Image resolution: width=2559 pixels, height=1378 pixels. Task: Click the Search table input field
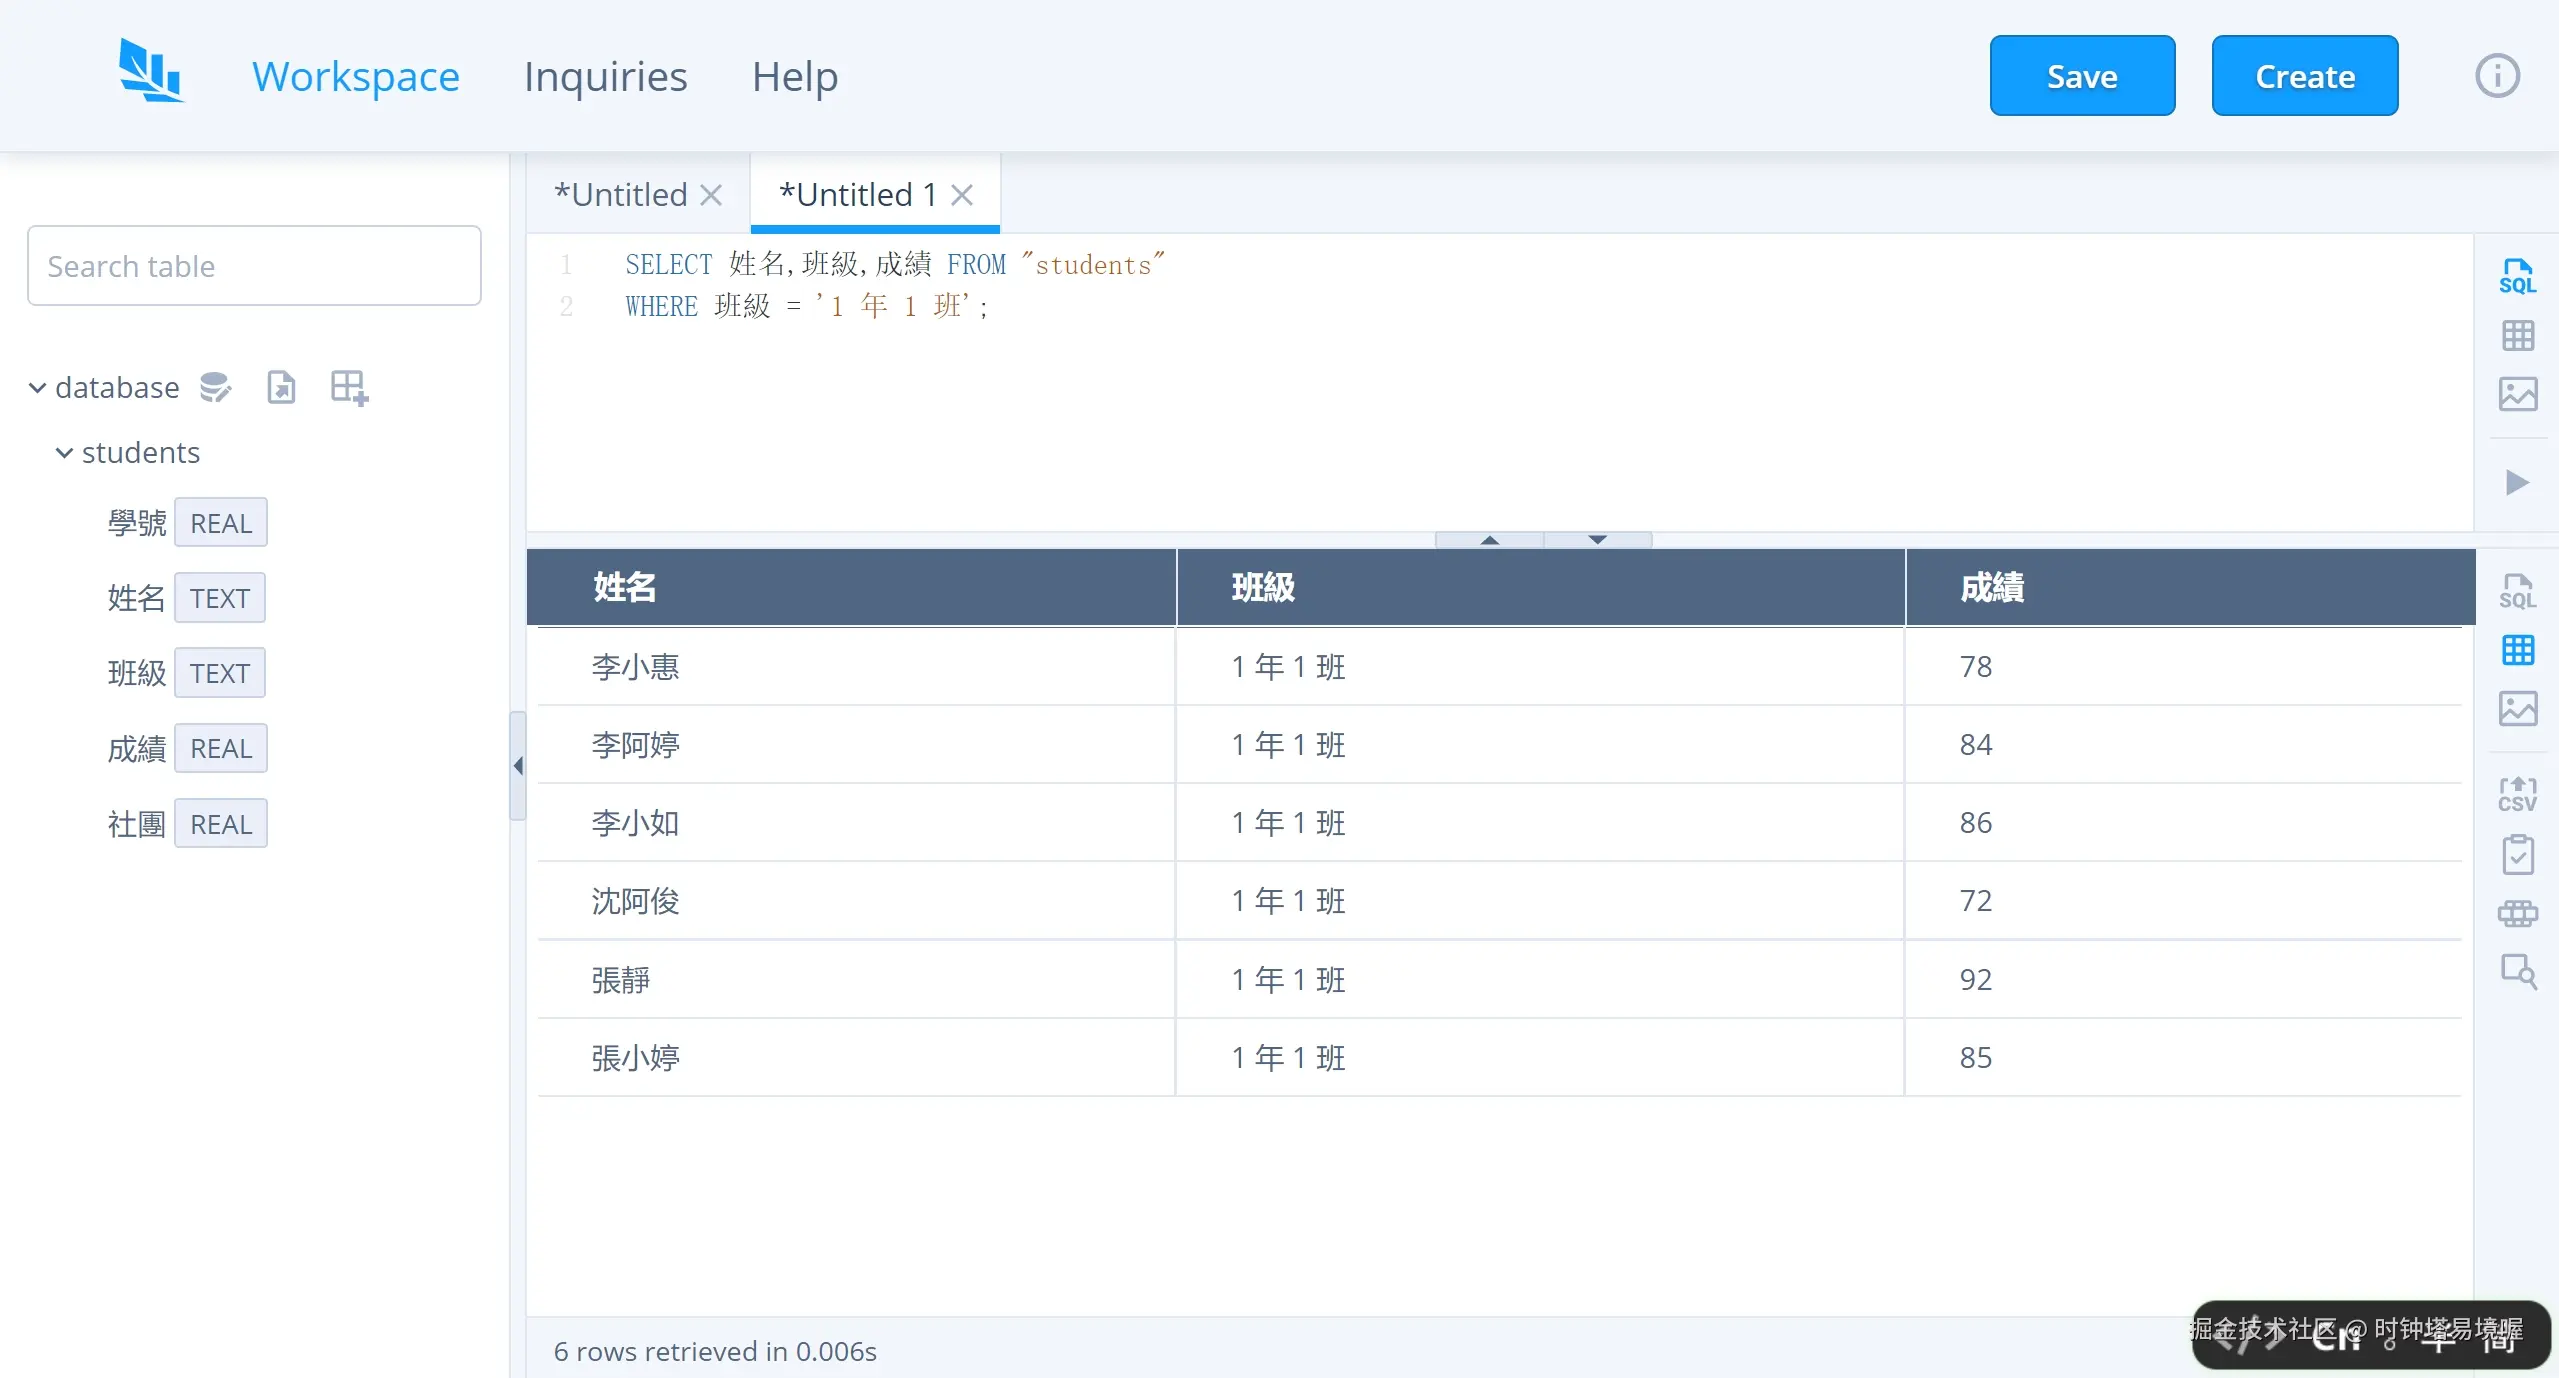click(253, 265)
